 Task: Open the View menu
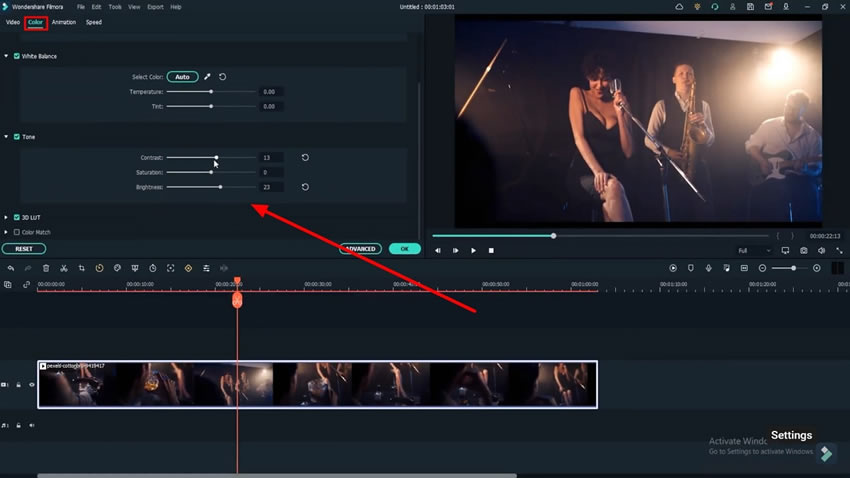pyautogui.click(x=134, y=7)
